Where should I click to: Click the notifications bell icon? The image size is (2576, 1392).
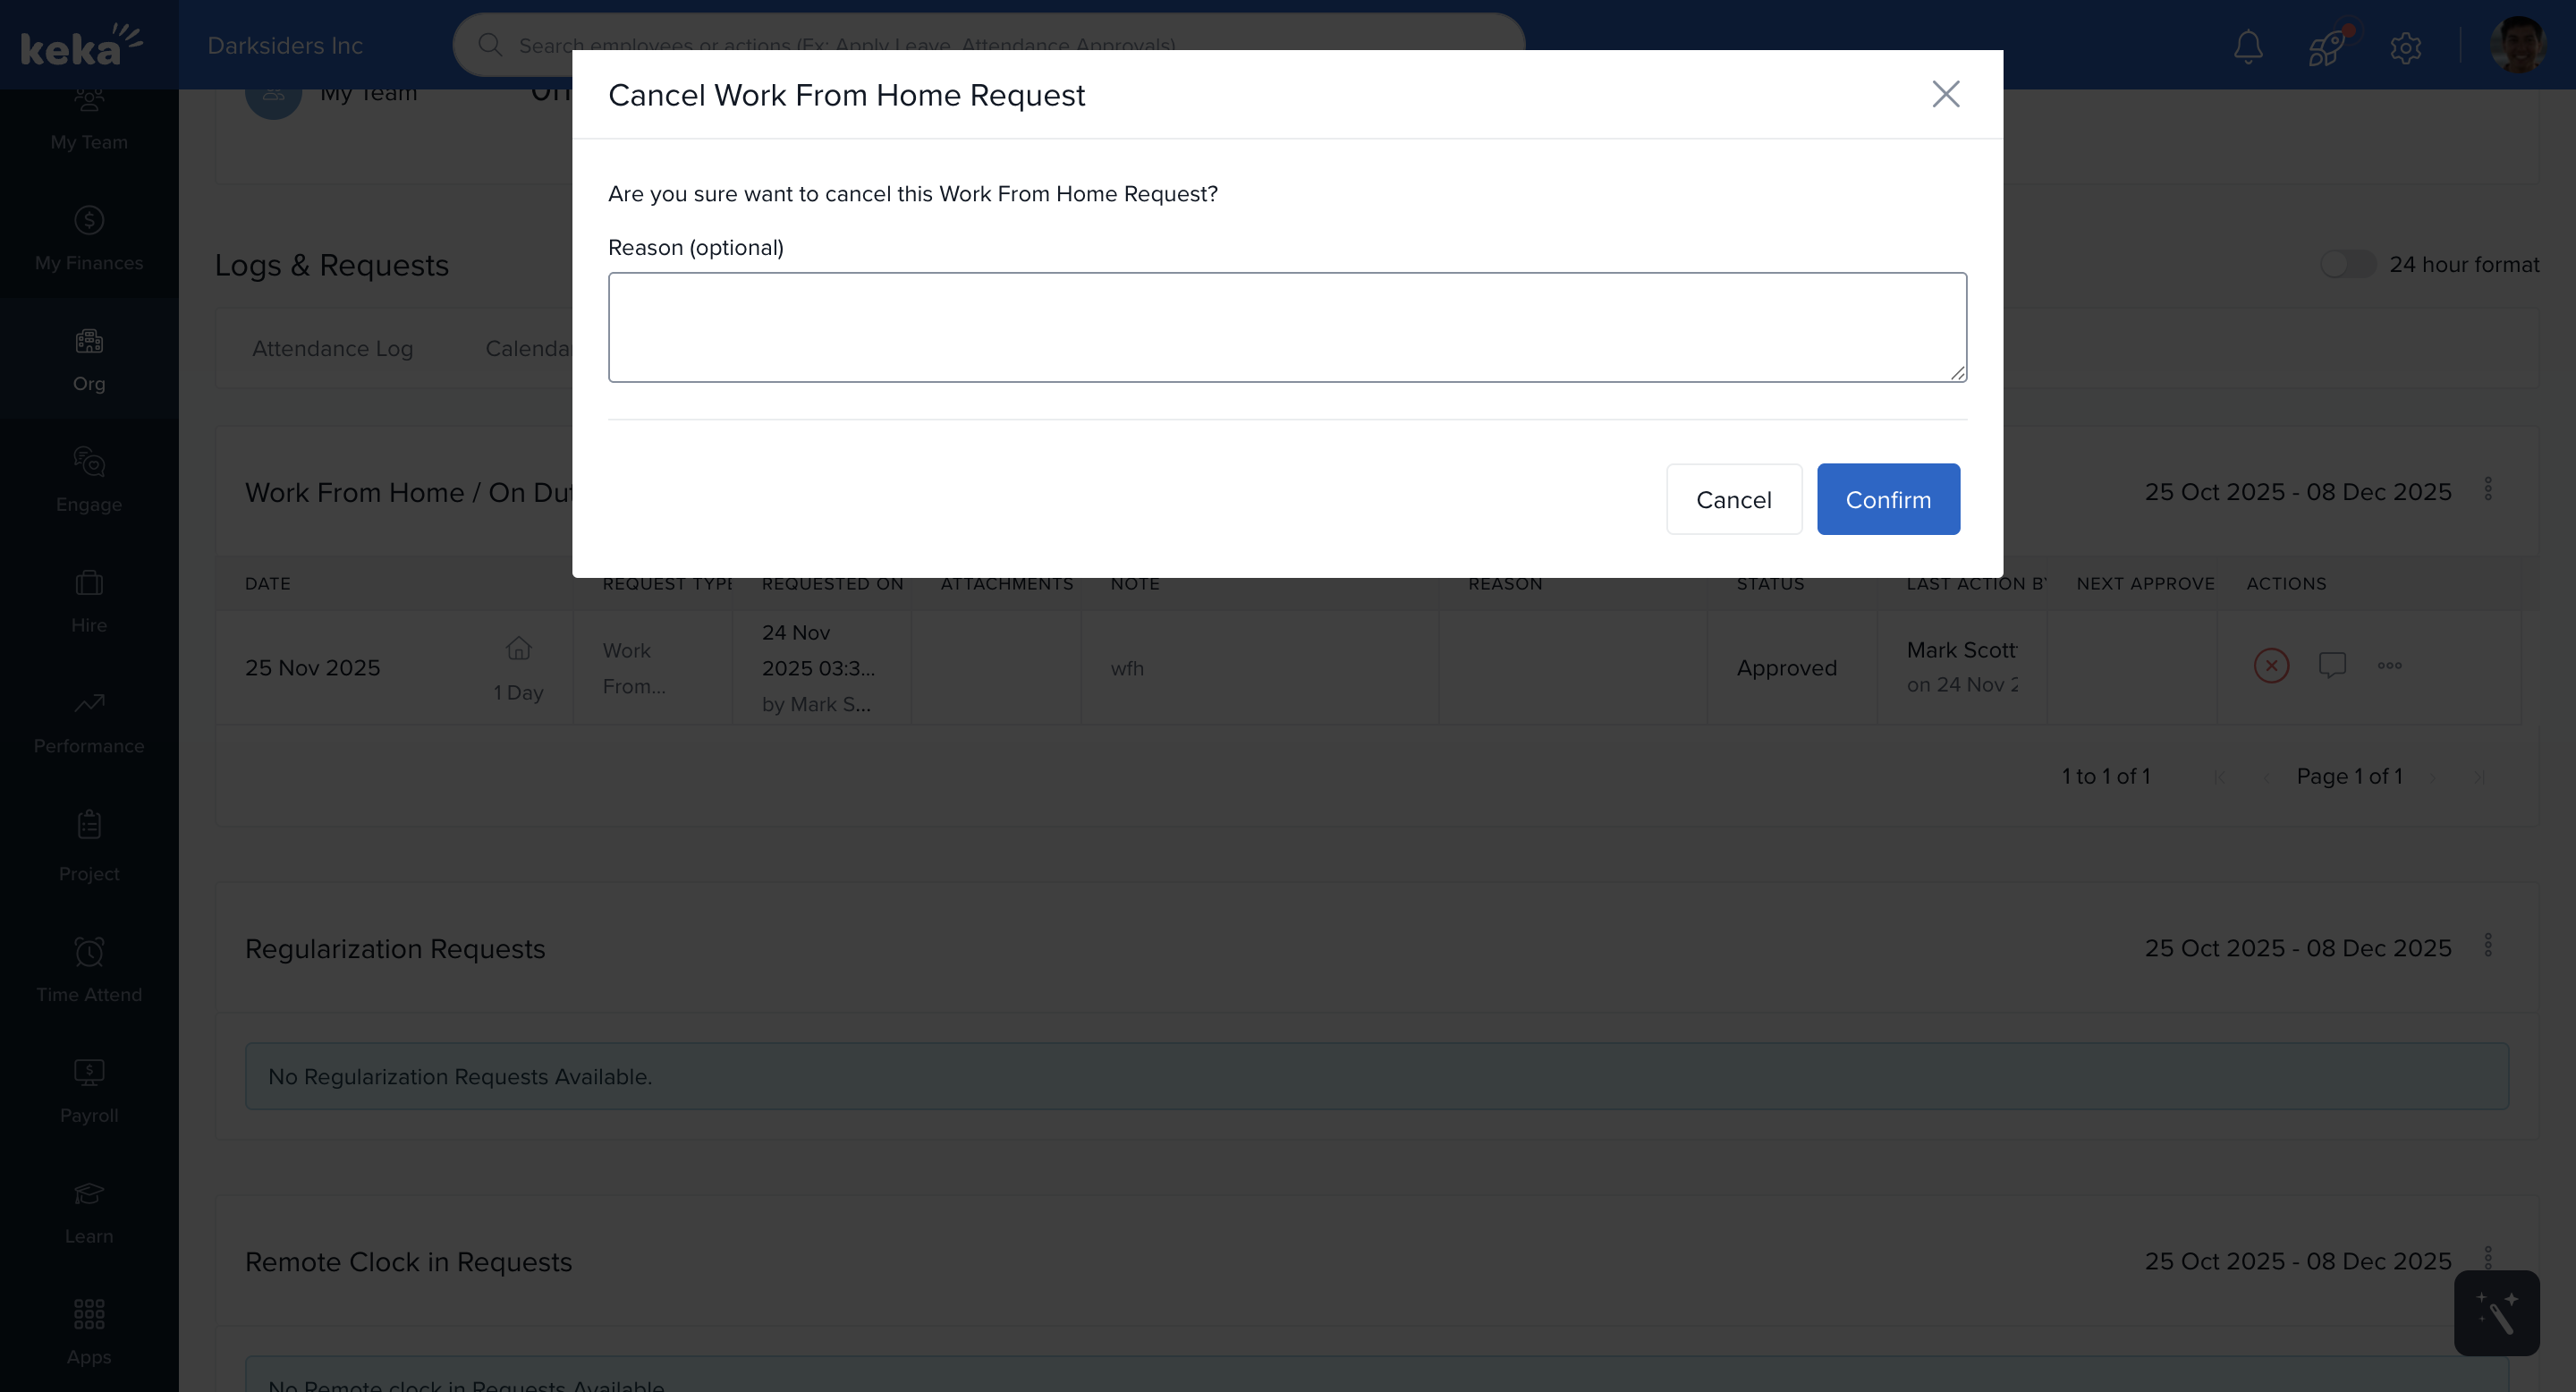pyautogui.click(x=2248, y=46)
